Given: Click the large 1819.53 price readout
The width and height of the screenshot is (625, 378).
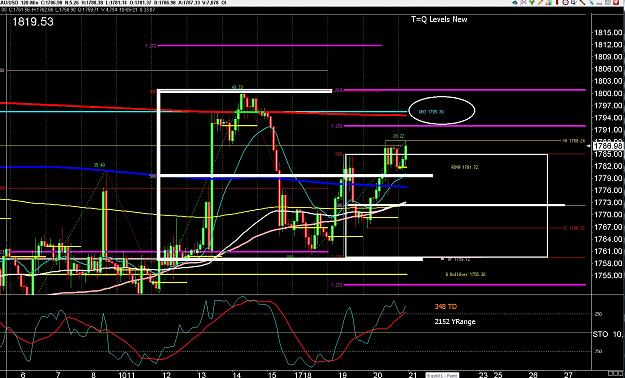Looking at the screenshot, I should pyautogui.click(x=33, y=22).
